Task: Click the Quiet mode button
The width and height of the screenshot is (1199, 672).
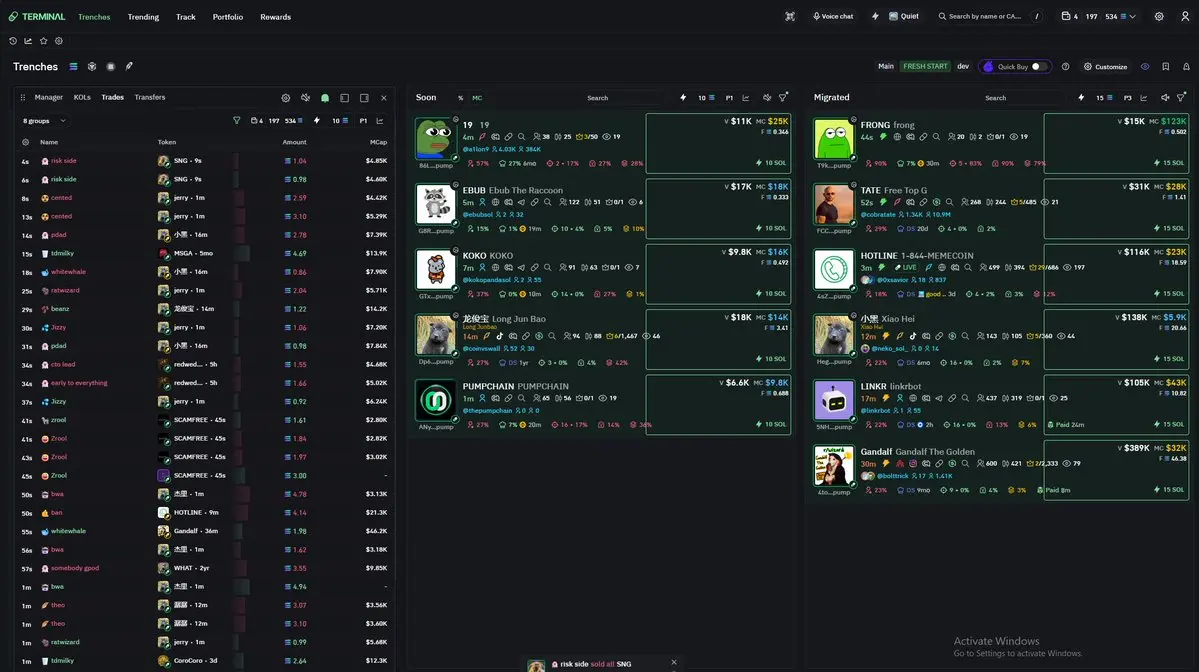Action: (904, 16)
